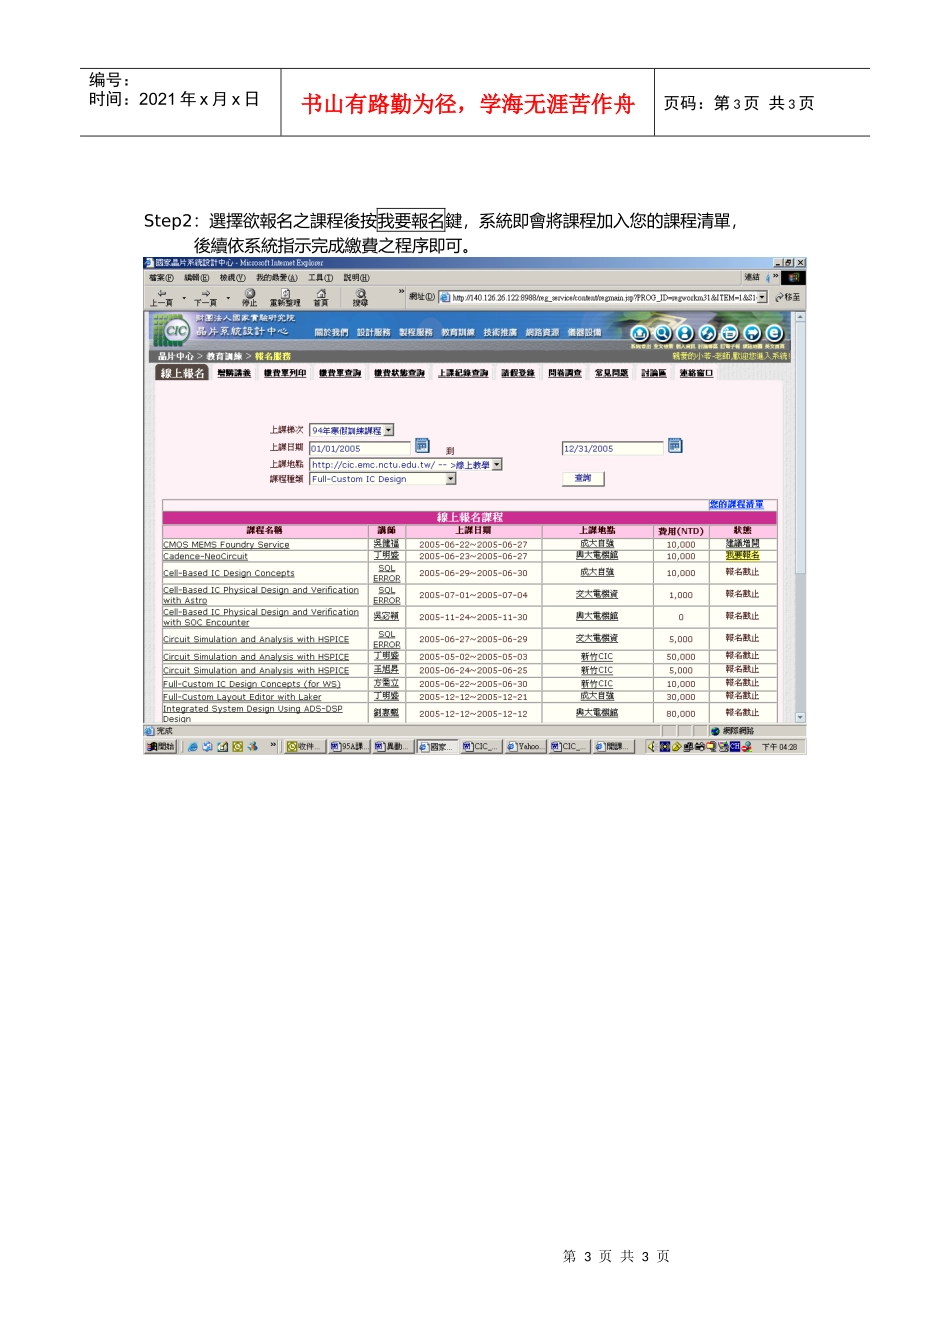The image size is (950, 1344).
Task: Expand the 上課梯次 session dropdown
Action: tap(389, 431)
